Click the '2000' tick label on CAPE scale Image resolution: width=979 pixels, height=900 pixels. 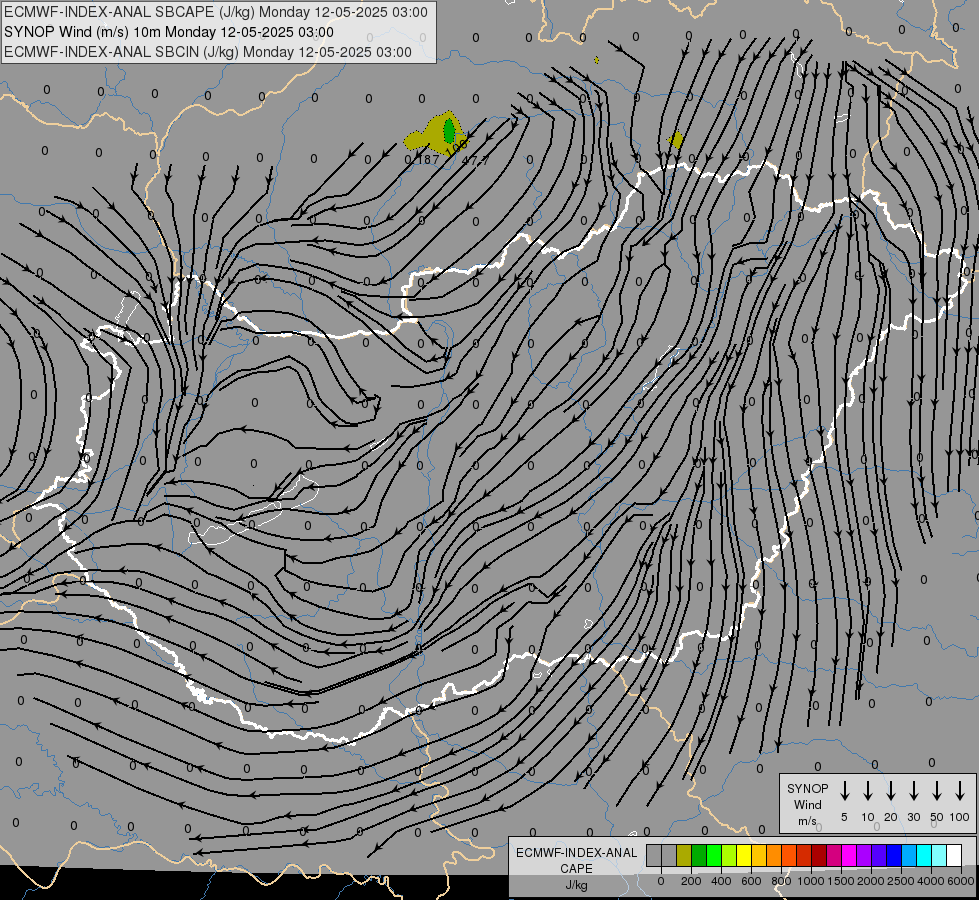(x=870, y=881)
